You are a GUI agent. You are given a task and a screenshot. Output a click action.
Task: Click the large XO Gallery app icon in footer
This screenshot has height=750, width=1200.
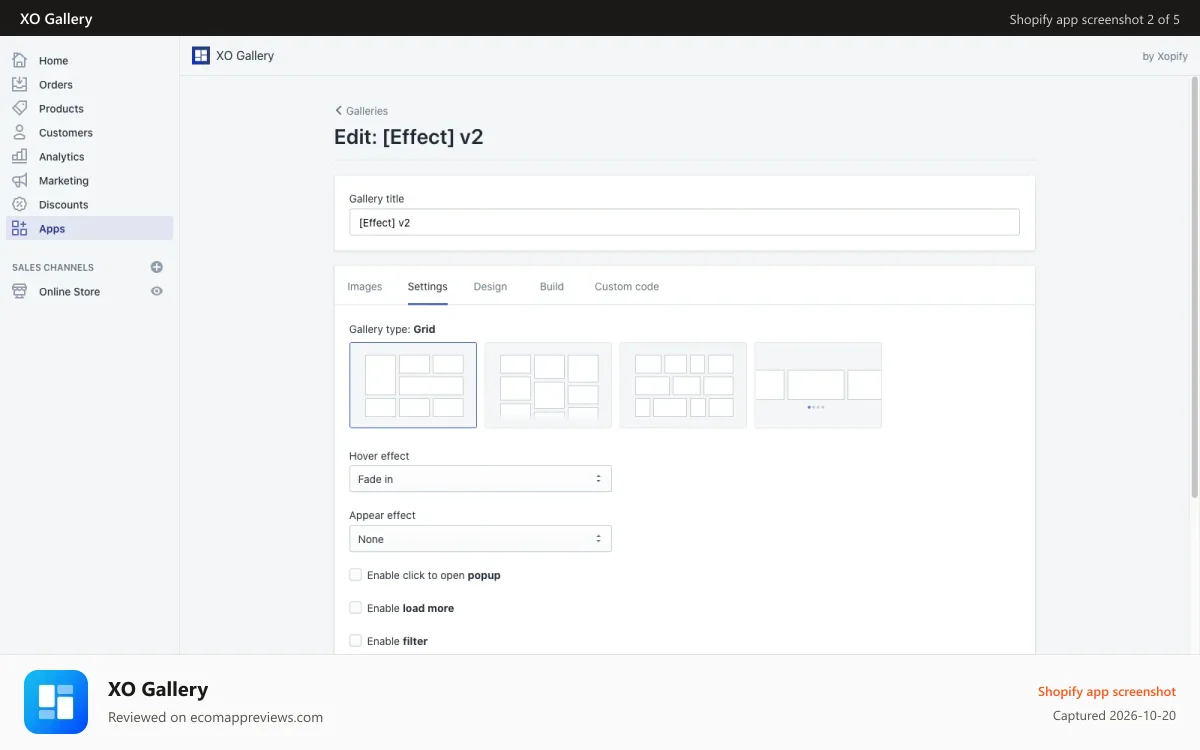pos(56,702)
